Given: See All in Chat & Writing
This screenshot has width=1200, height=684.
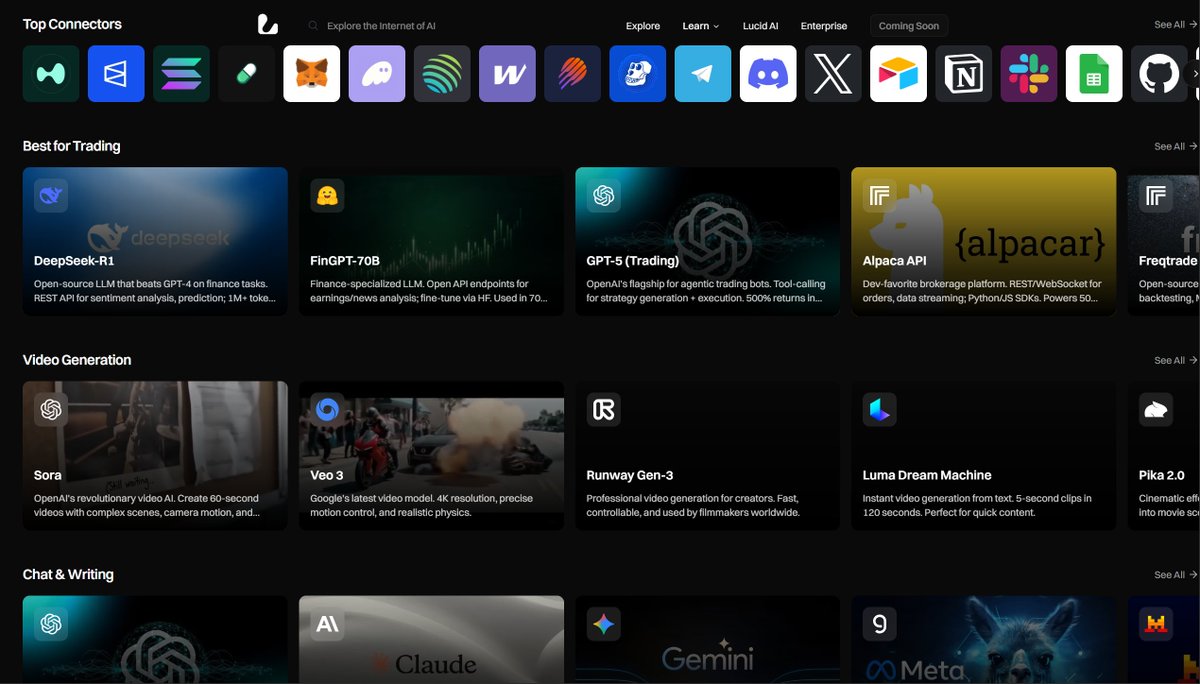Looking at the screenshot, I should [x=1175, y=575].
